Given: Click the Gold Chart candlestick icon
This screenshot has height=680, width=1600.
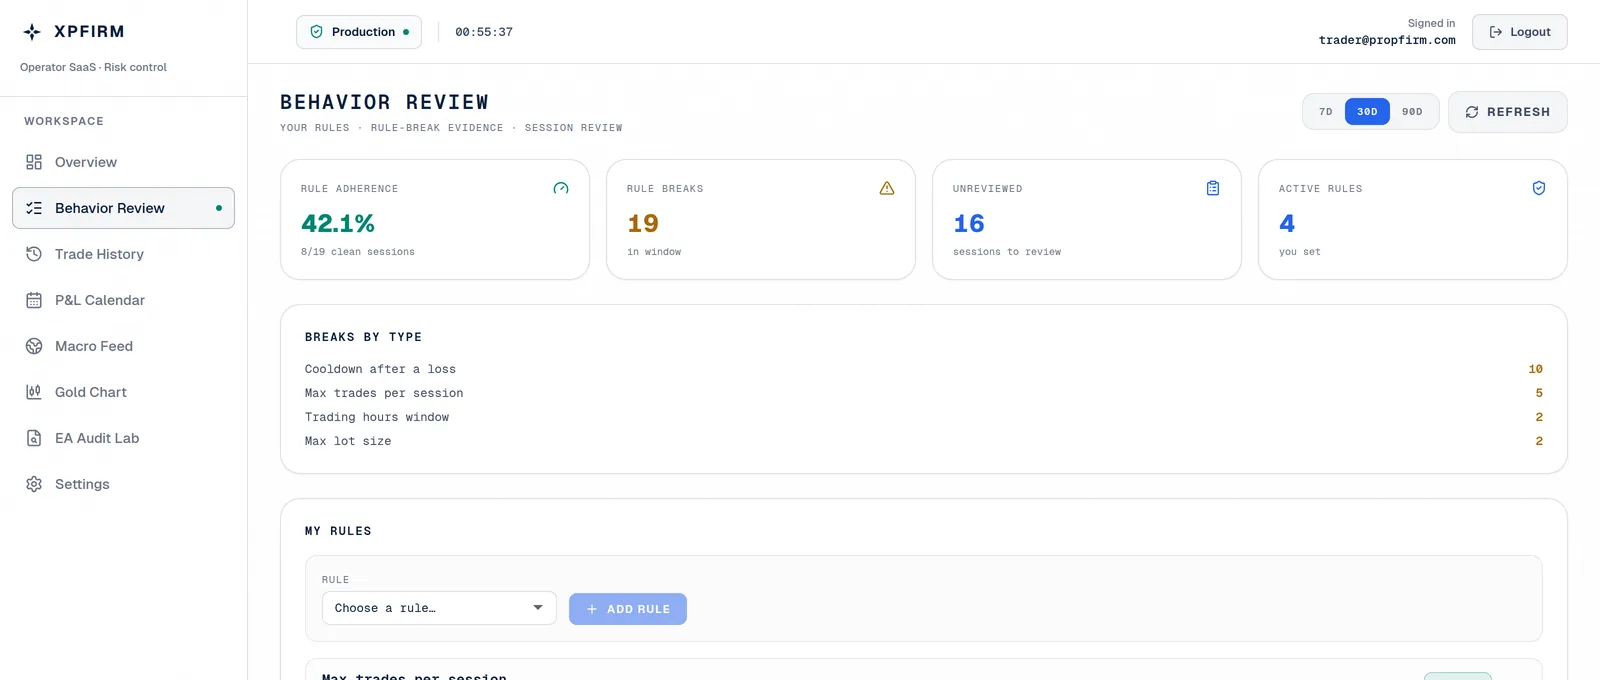Looking at the screenshot, I should [34, 392].
